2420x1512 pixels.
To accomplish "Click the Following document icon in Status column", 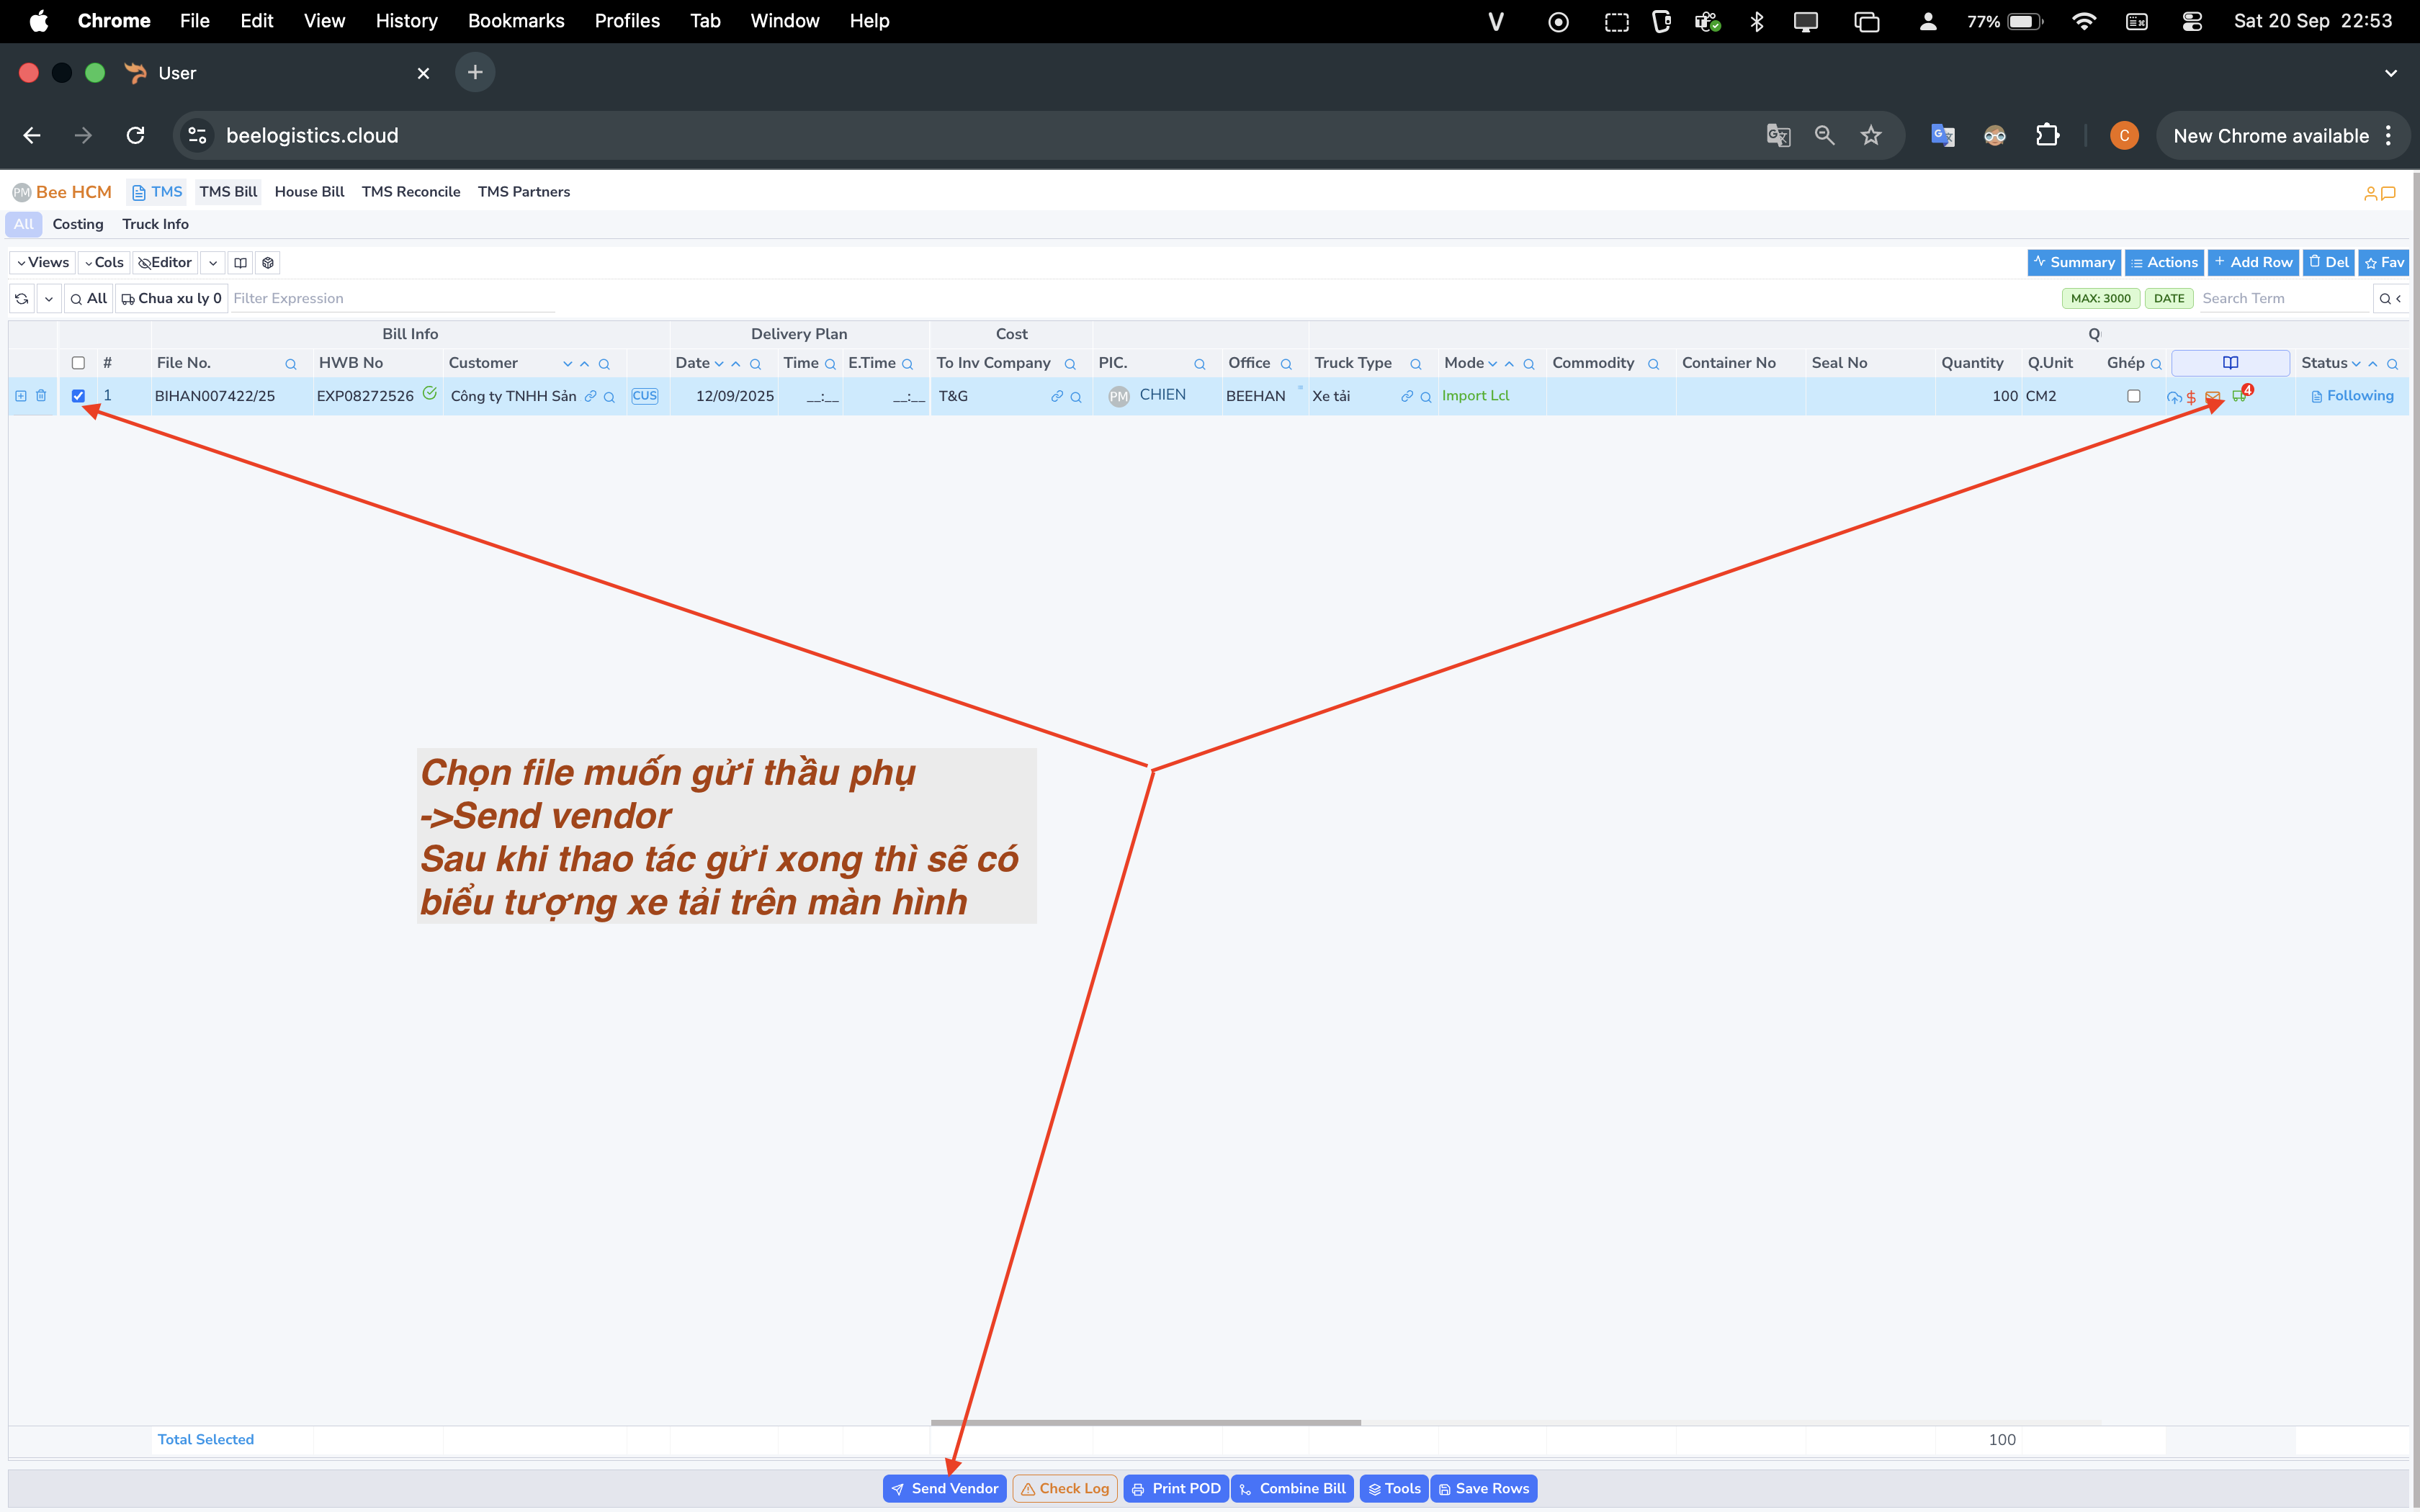I will tap(2318, 396).
